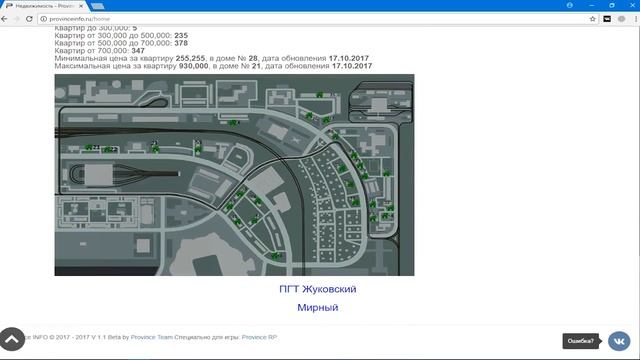Open the ПГТ Жуковский link
The height and width of the screenshot is (360, 640).
[318, 289]
